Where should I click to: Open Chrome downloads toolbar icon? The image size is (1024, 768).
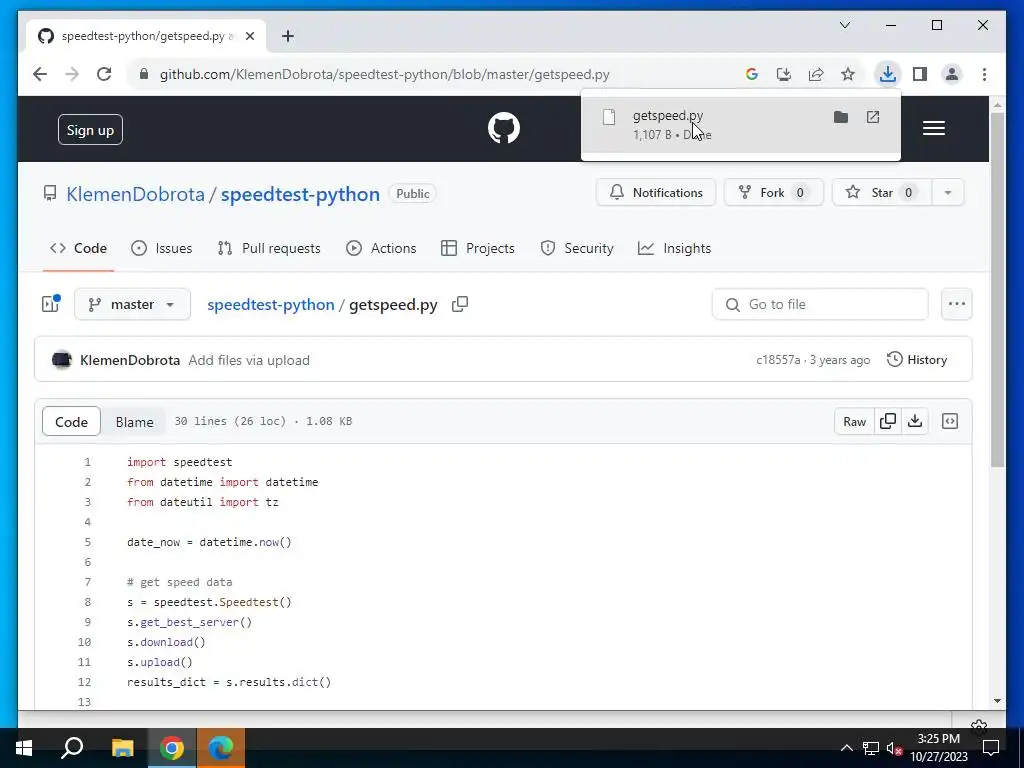click(x=888, y=74)
